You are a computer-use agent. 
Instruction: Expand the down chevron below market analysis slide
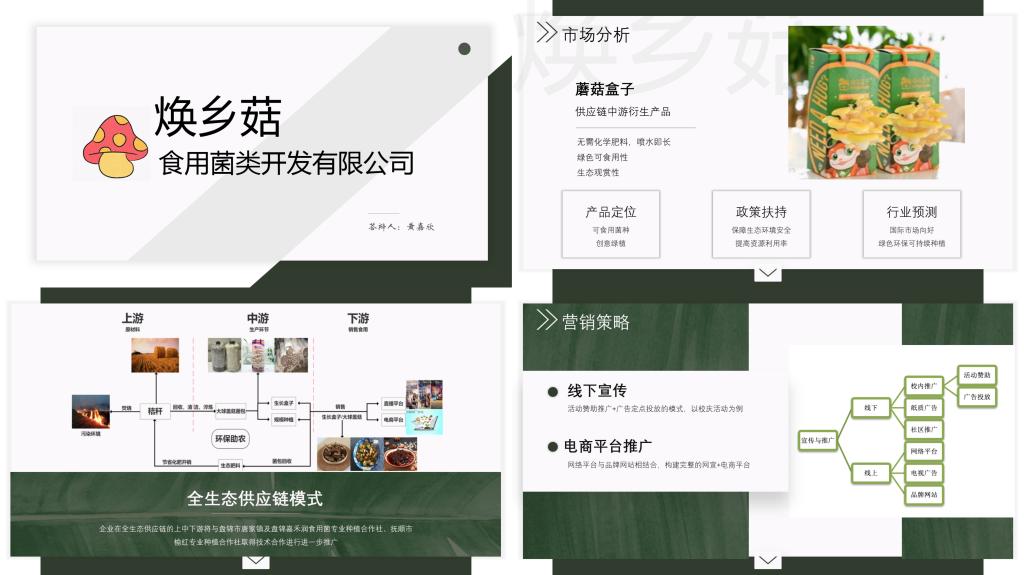click(x=767, y=273)
